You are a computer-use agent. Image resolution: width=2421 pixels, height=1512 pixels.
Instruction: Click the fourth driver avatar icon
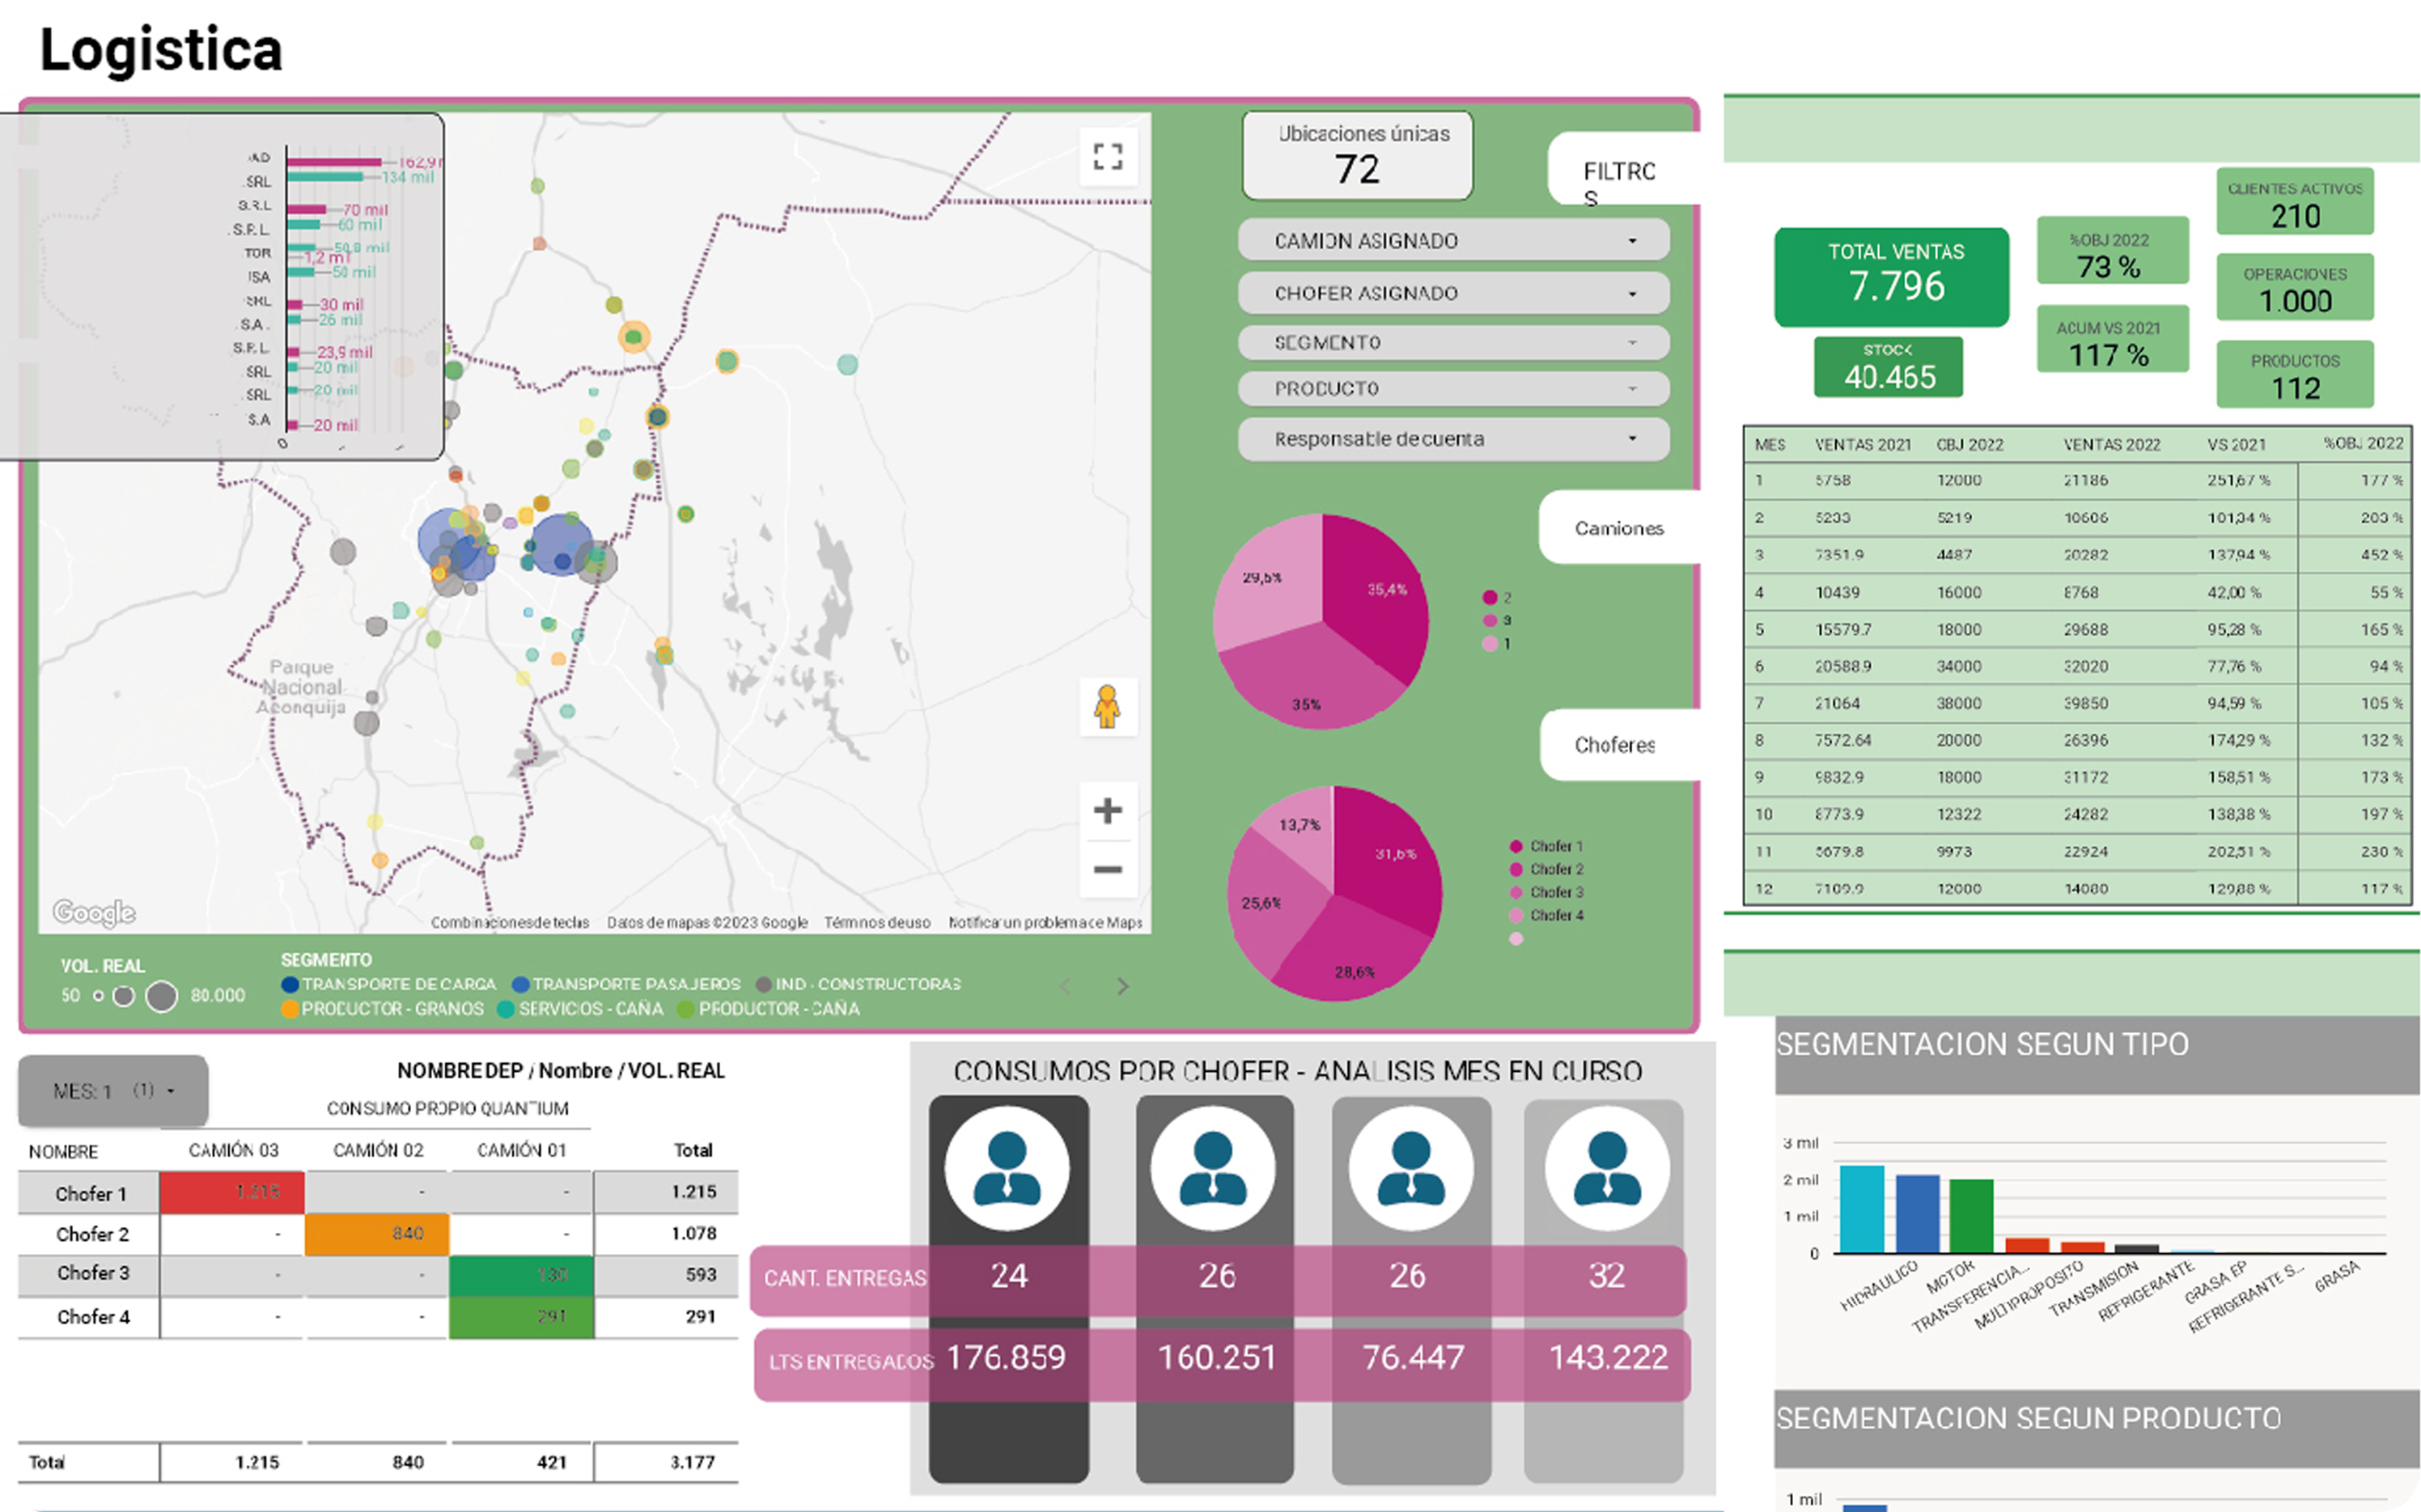click(x=1606, y=1167)
